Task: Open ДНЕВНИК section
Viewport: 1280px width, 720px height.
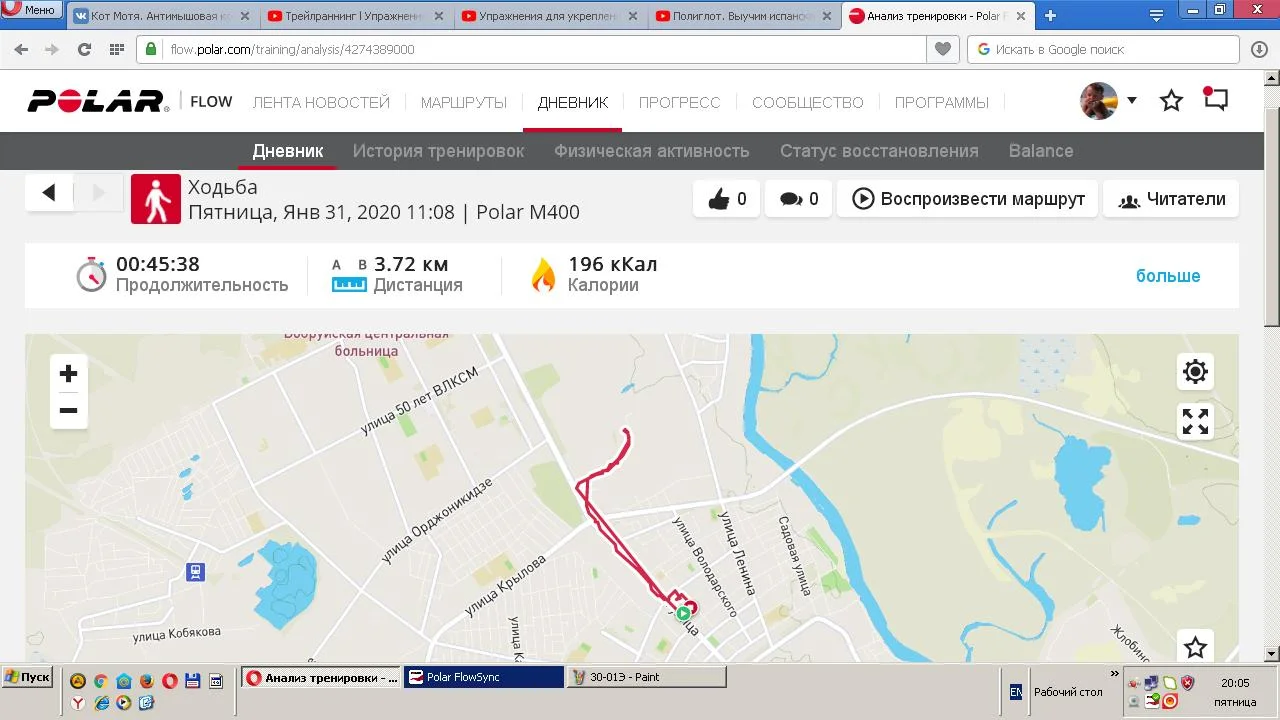Action: tap(573, 102)
